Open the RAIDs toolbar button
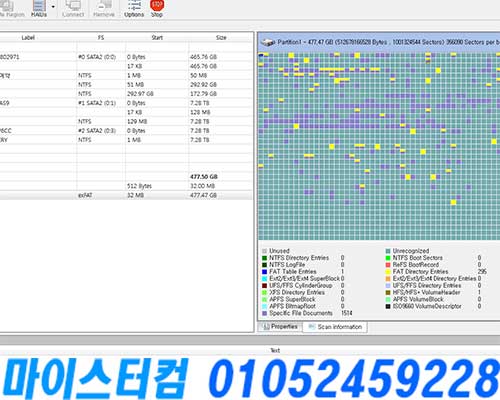This screenshot has height=400, width=500. tap(39, 9)
